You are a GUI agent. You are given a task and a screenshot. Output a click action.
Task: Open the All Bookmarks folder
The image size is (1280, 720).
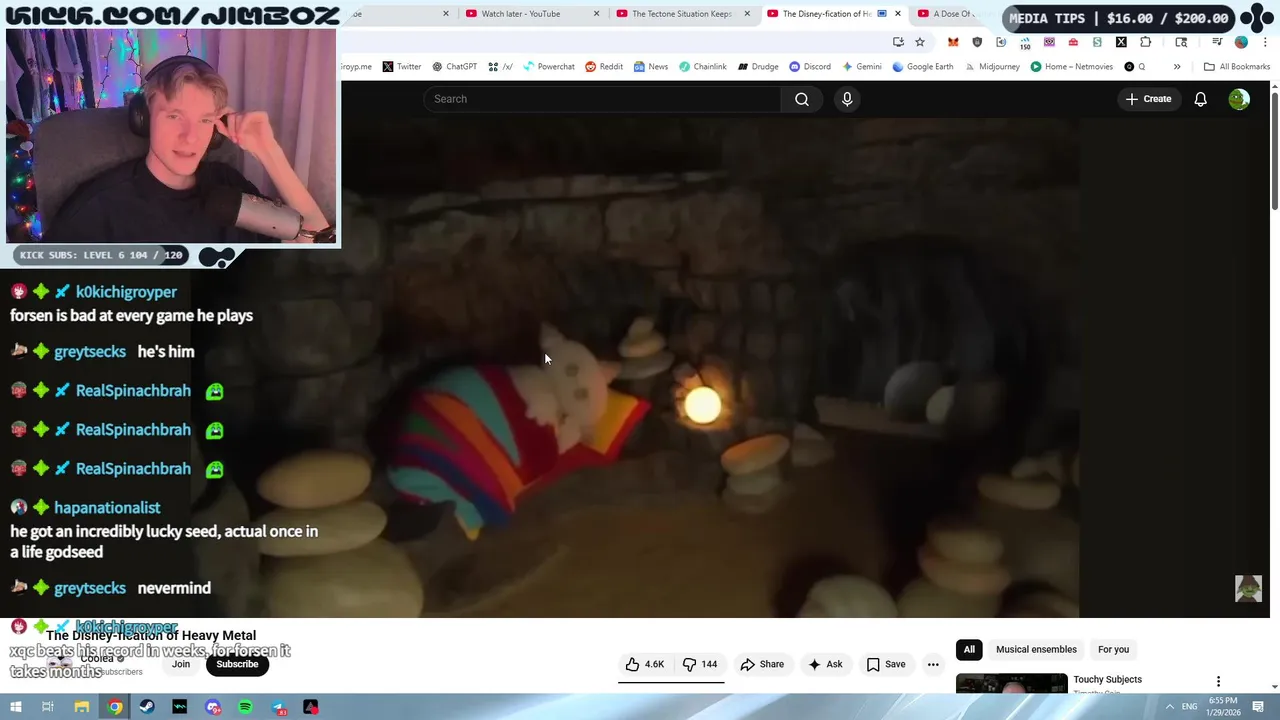pyautogui.click(x=1237, y=67)
